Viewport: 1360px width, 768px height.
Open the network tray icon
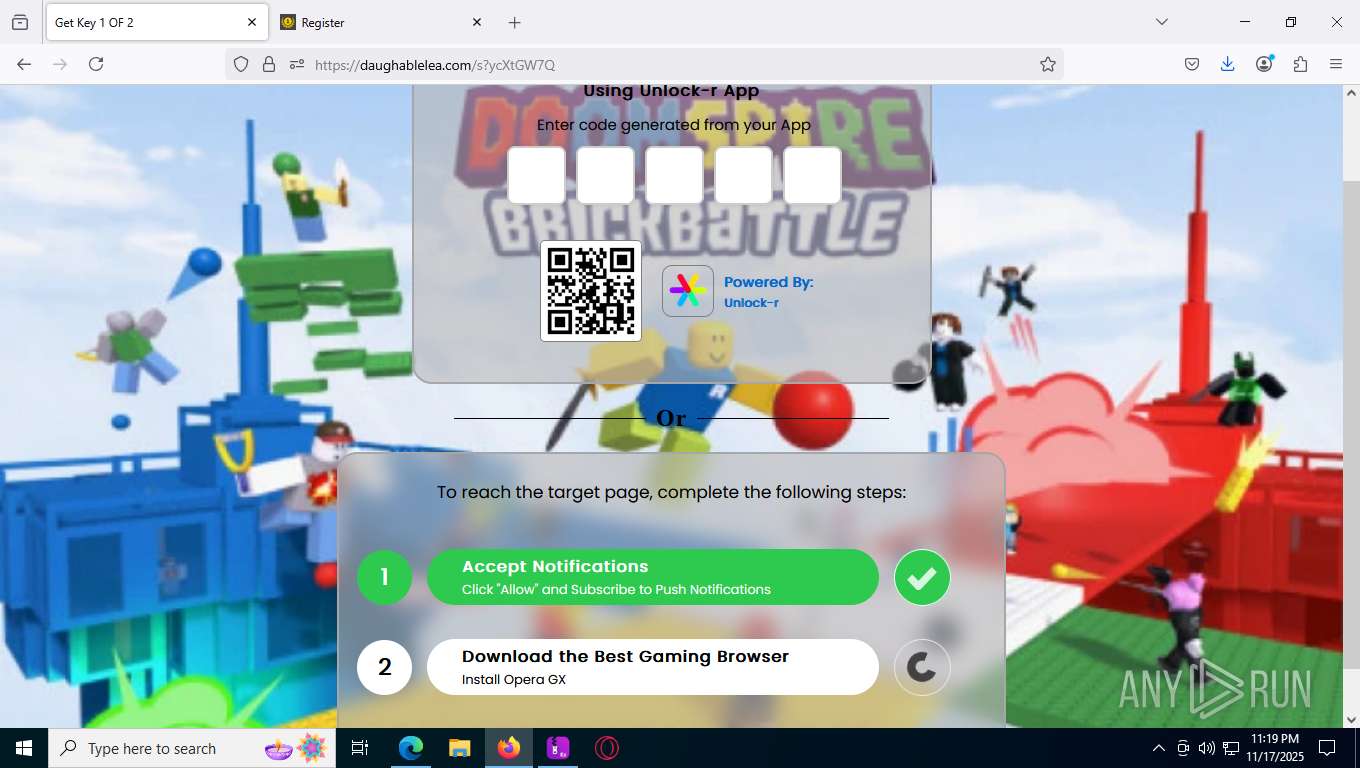tap(1231, 748)
